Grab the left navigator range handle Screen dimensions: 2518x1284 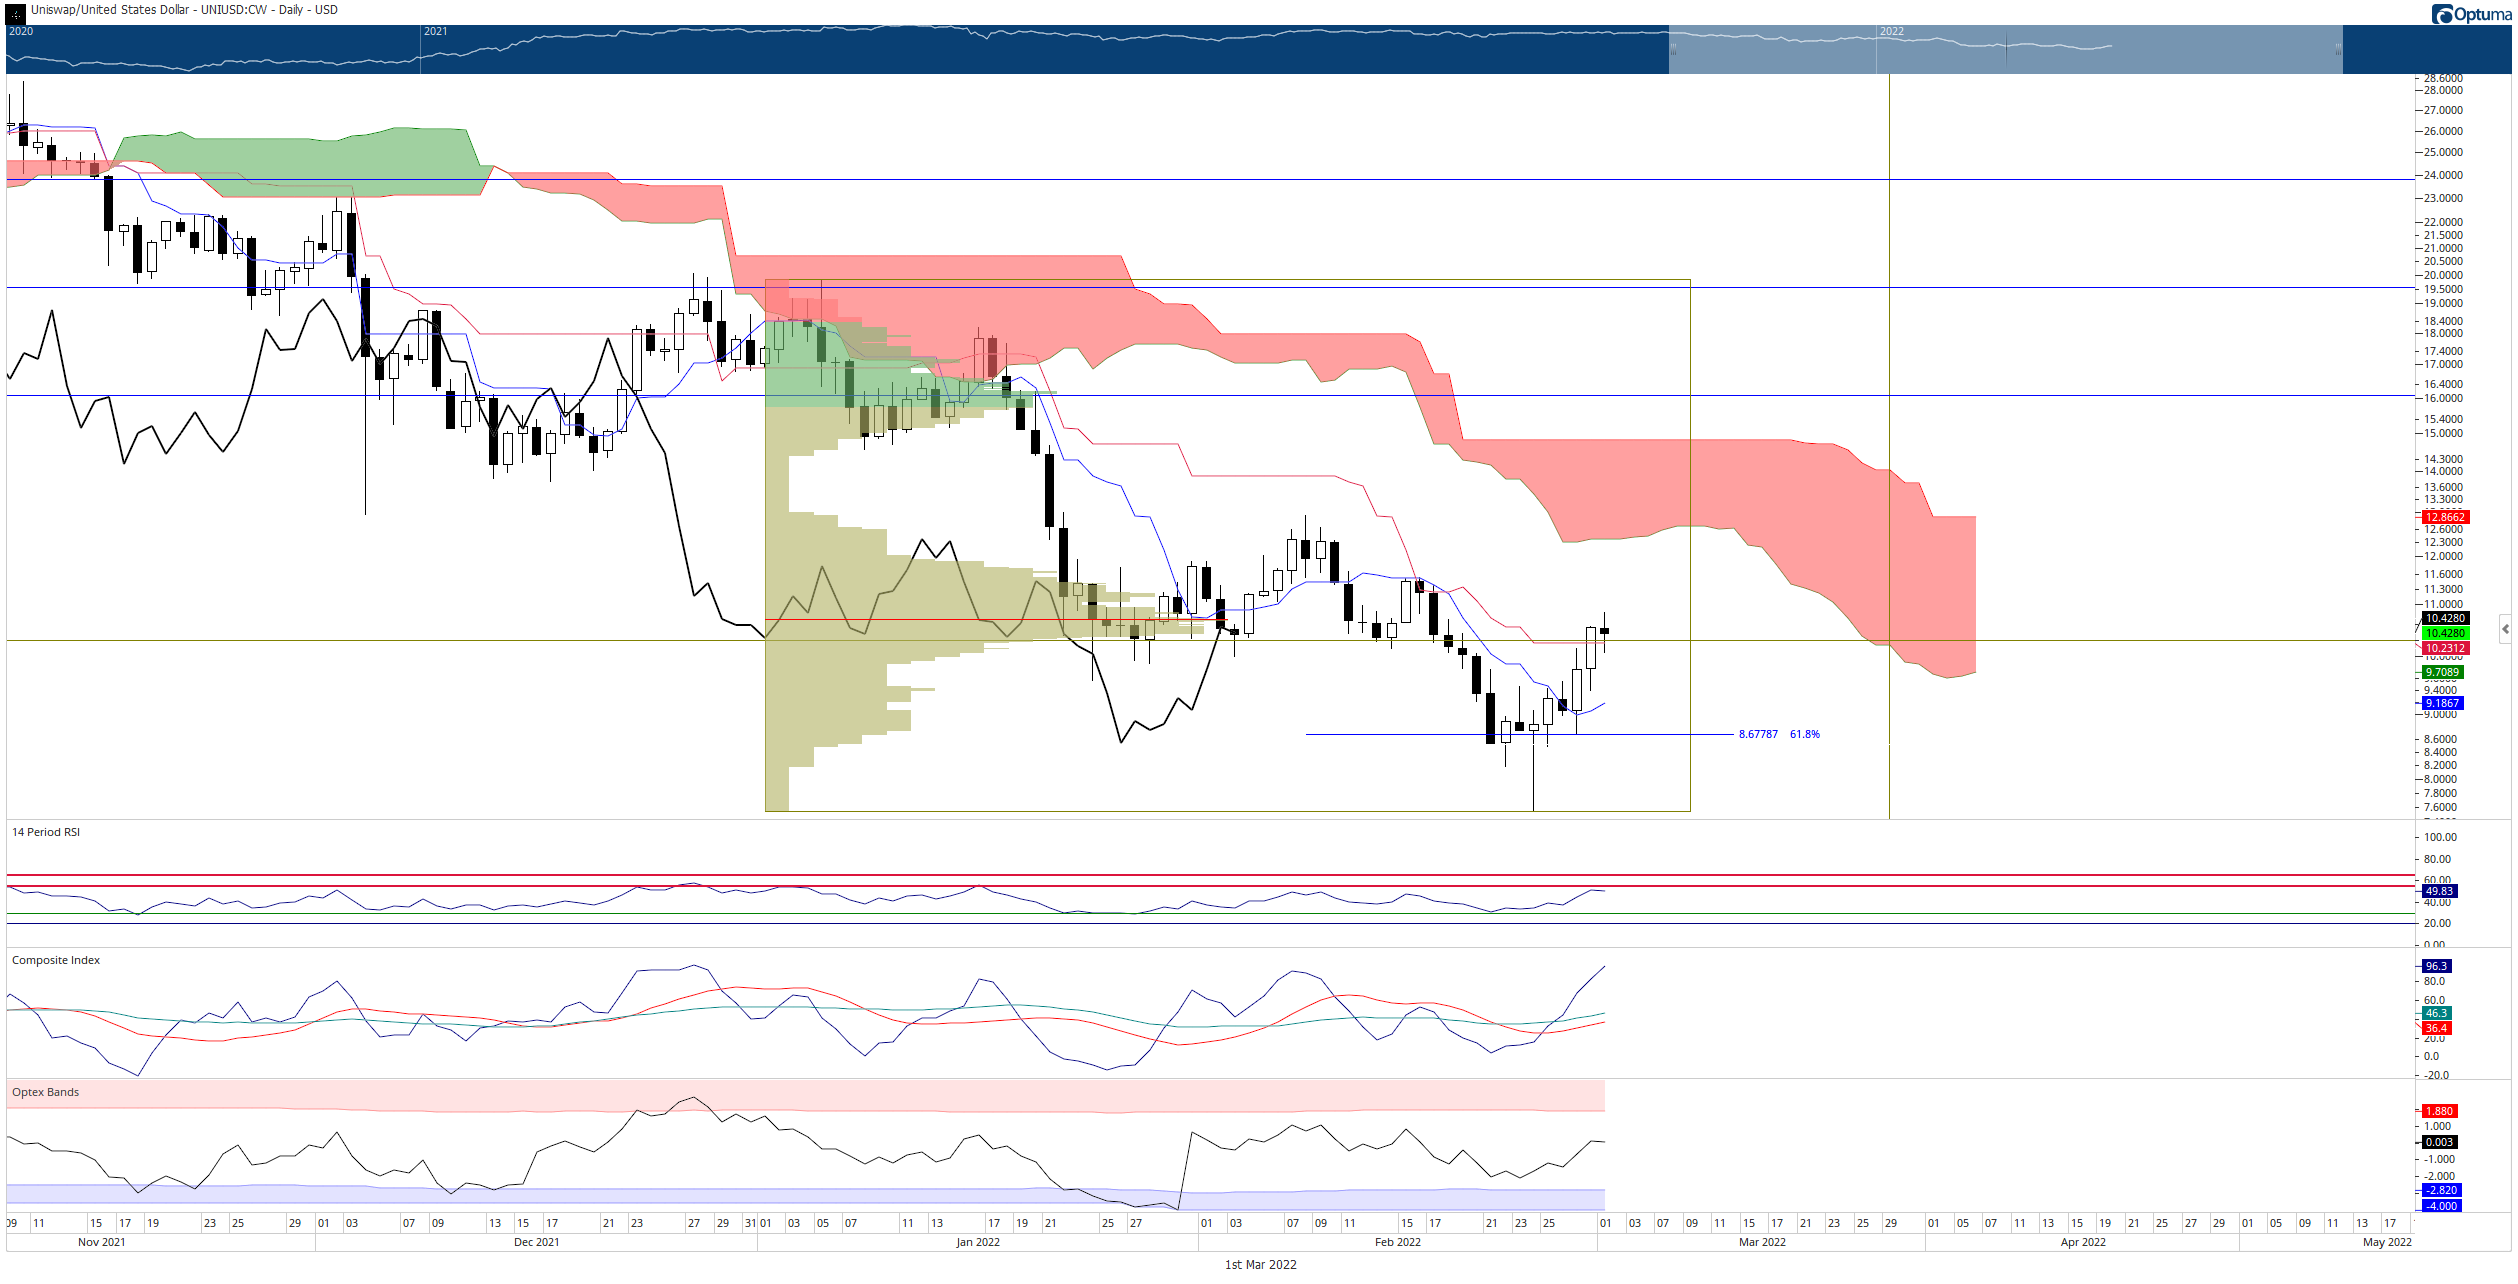[x=1673, y=48]
